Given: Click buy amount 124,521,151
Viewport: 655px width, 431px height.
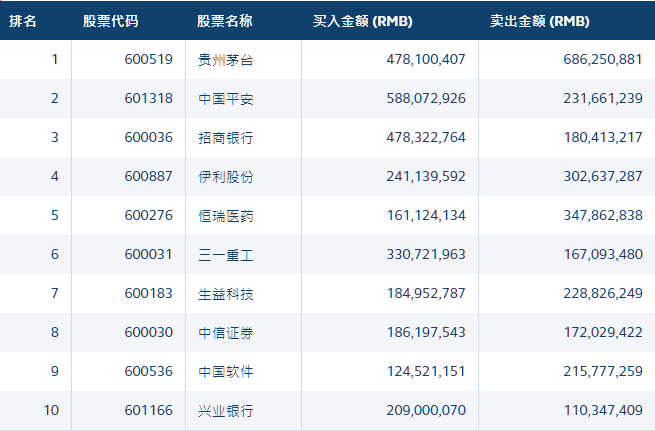Looking at the screenshot, I should (x=426, y=371).
